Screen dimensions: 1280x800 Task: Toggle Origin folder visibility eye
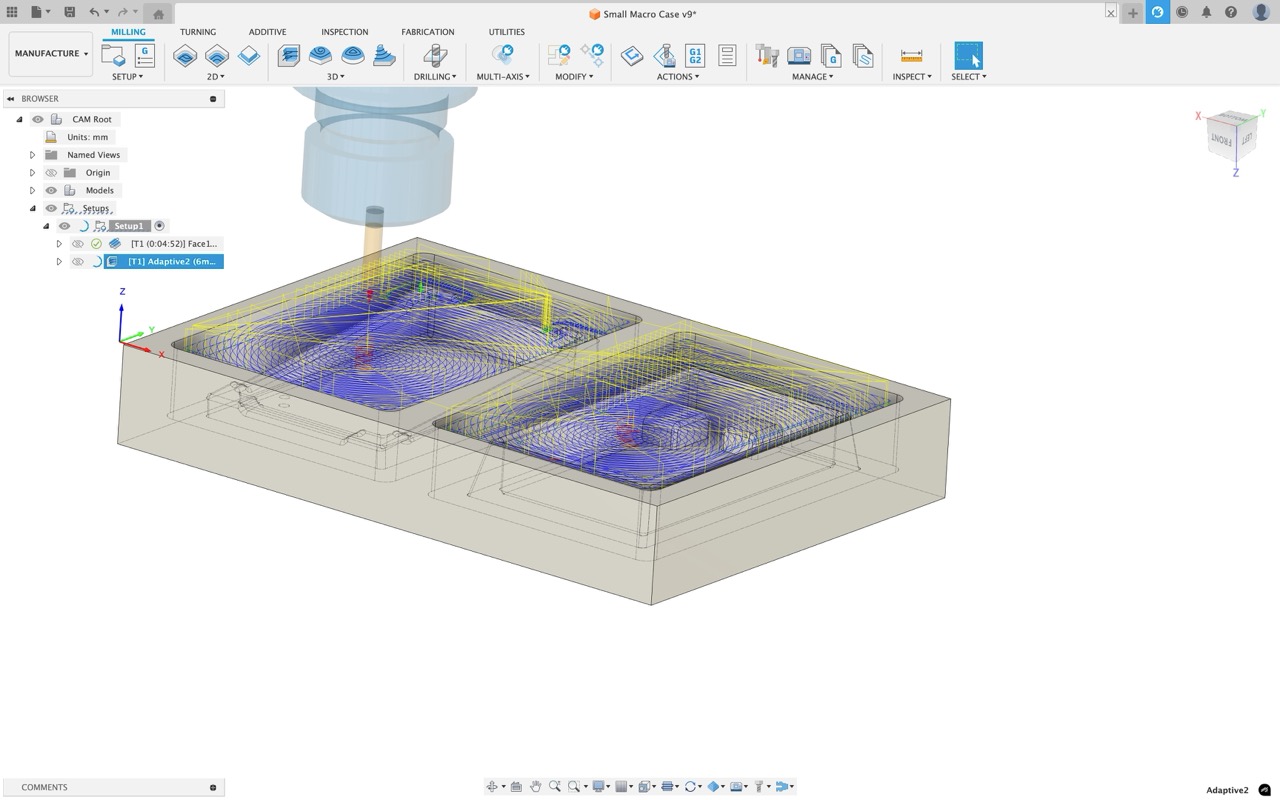[x=51, y=173]
